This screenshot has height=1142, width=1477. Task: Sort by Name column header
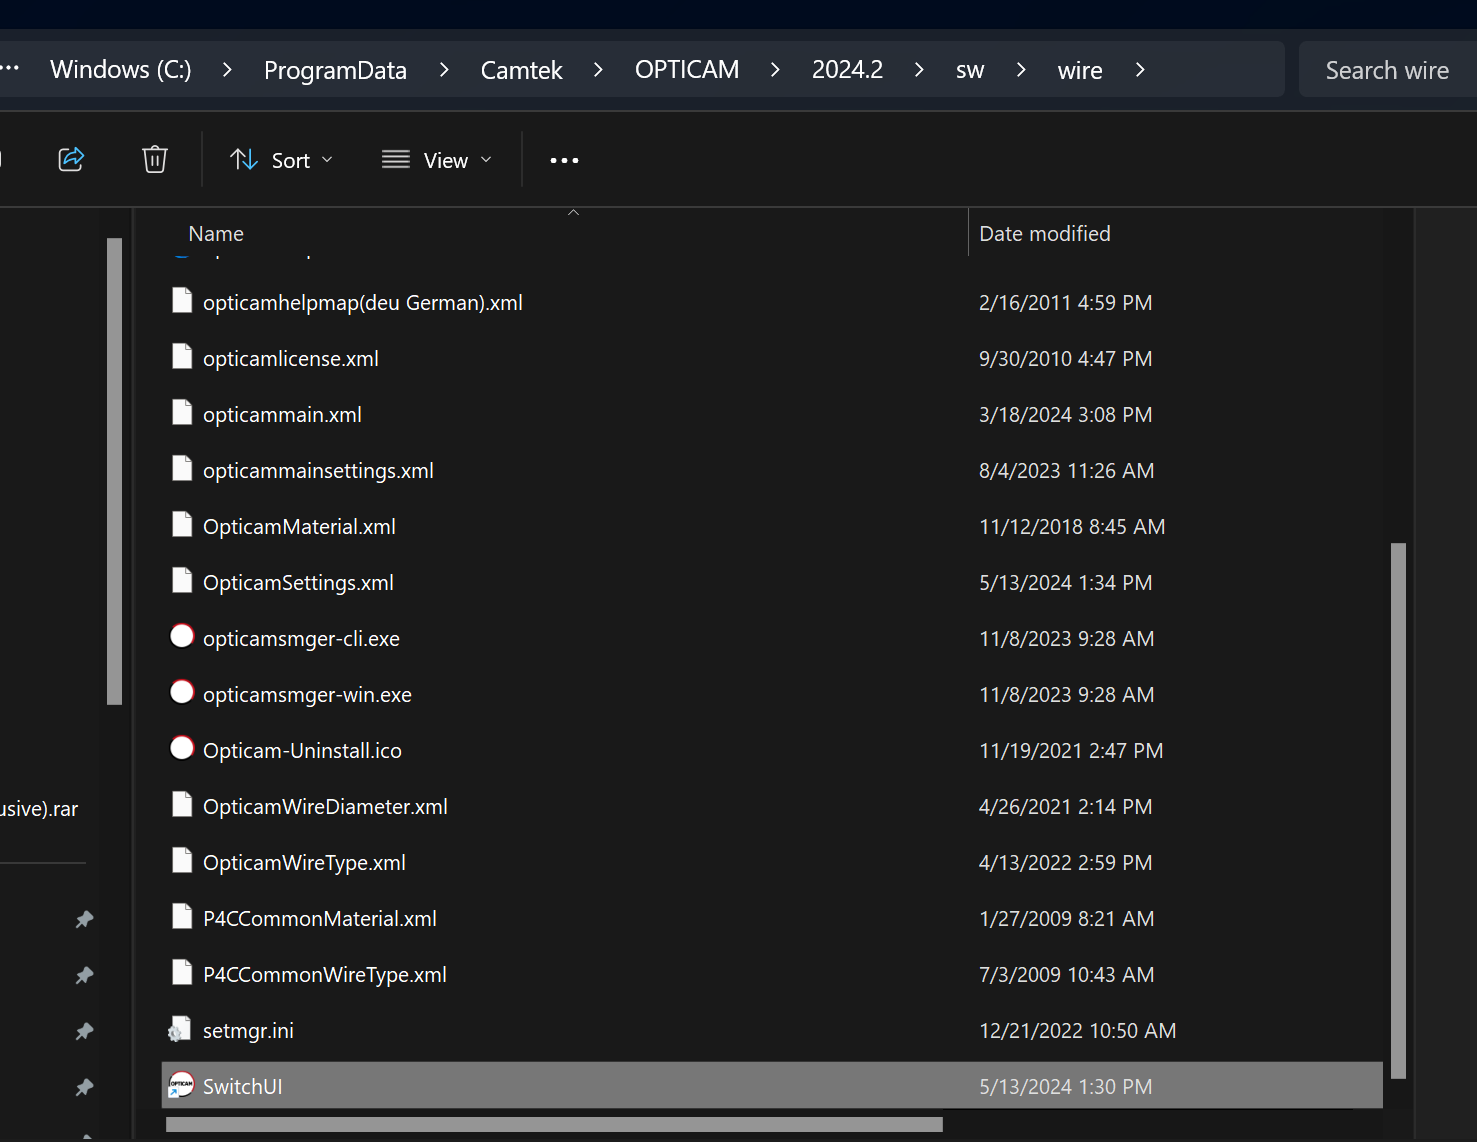[x=216, y=233]
